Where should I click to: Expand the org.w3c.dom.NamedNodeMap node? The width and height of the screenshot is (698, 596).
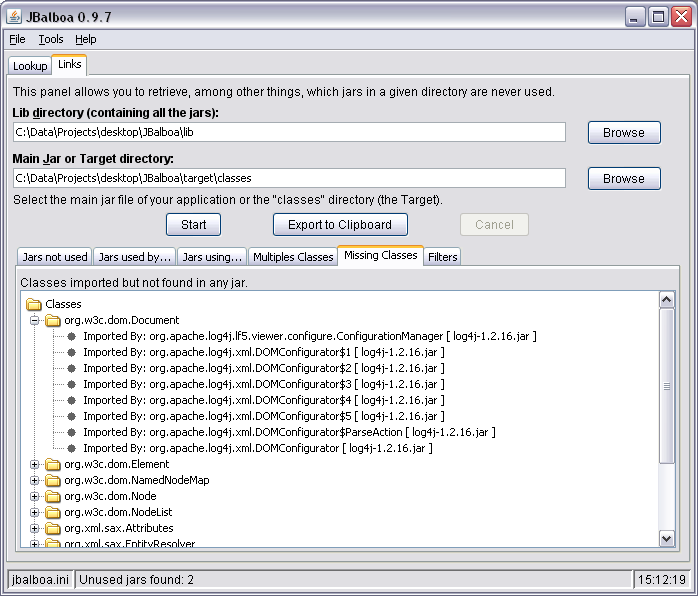tap(34, 481)
